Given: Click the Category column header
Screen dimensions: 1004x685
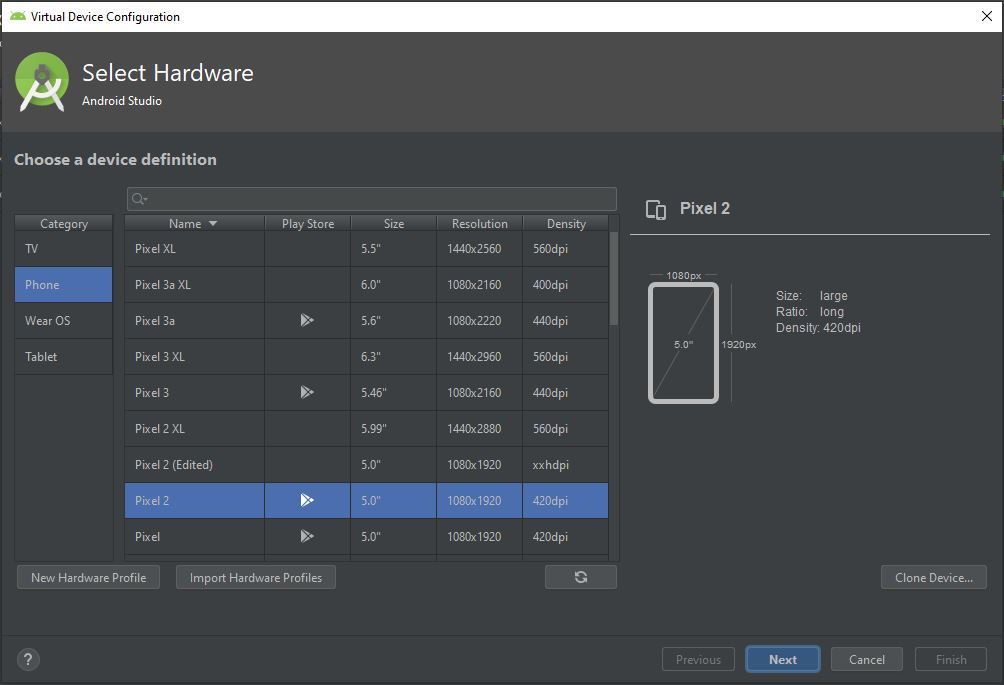Looking at the screenshot, I should point(63,223).
